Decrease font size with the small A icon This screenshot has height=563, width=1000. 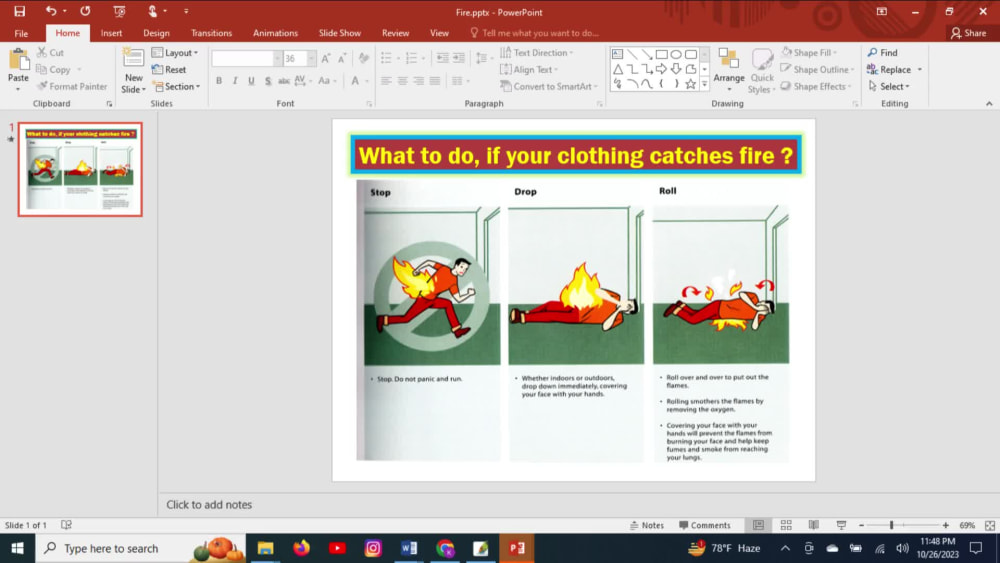(x=342, y=59)
